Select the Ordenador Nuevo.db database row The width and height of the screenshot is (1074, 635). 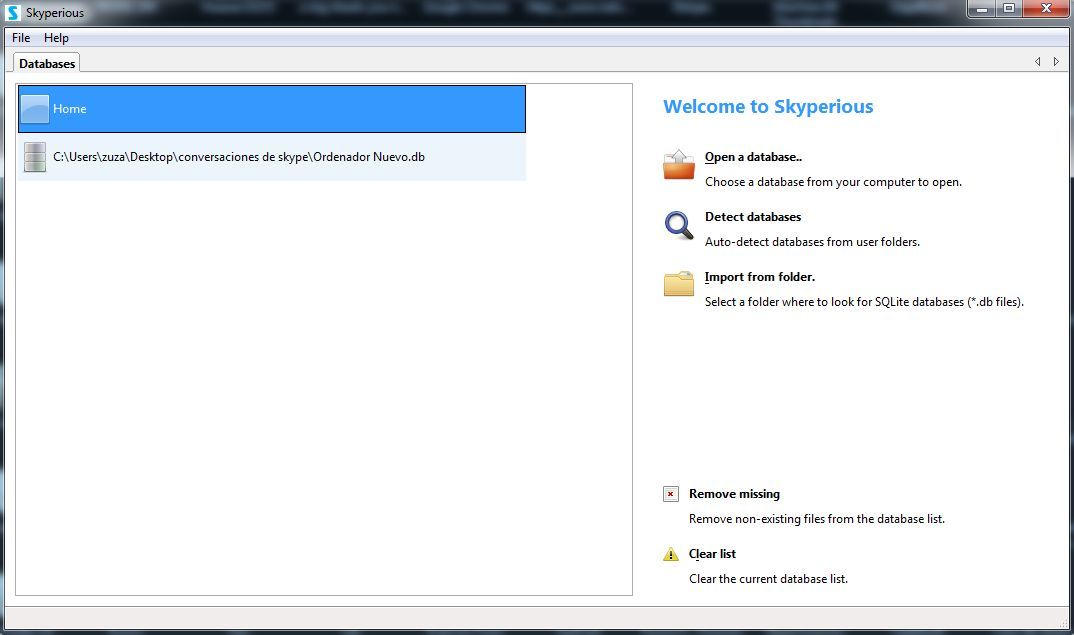pyautogui.click(x=272, y=157)
